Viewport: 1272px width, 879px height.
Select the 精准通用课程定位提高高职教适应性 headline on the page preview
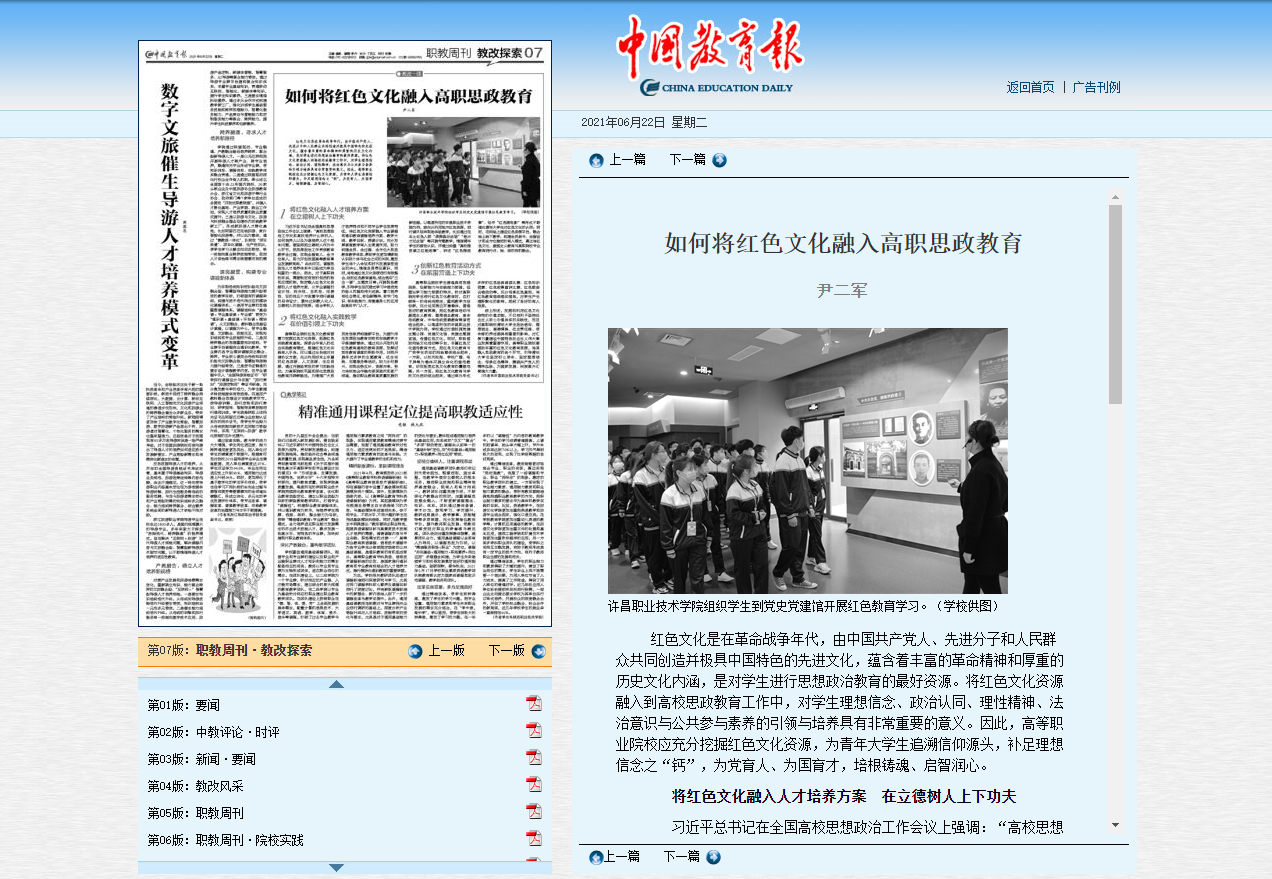click(412, 412)
